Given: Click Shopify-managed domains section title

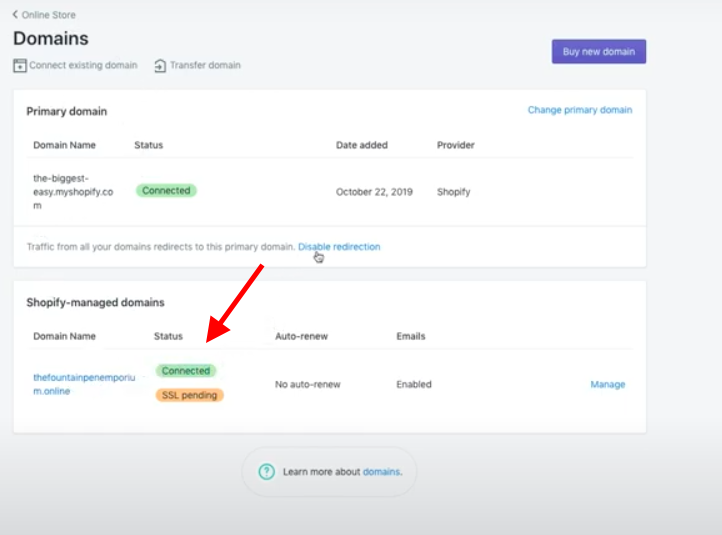Looking at the screenshot, I should pos(95,302).
